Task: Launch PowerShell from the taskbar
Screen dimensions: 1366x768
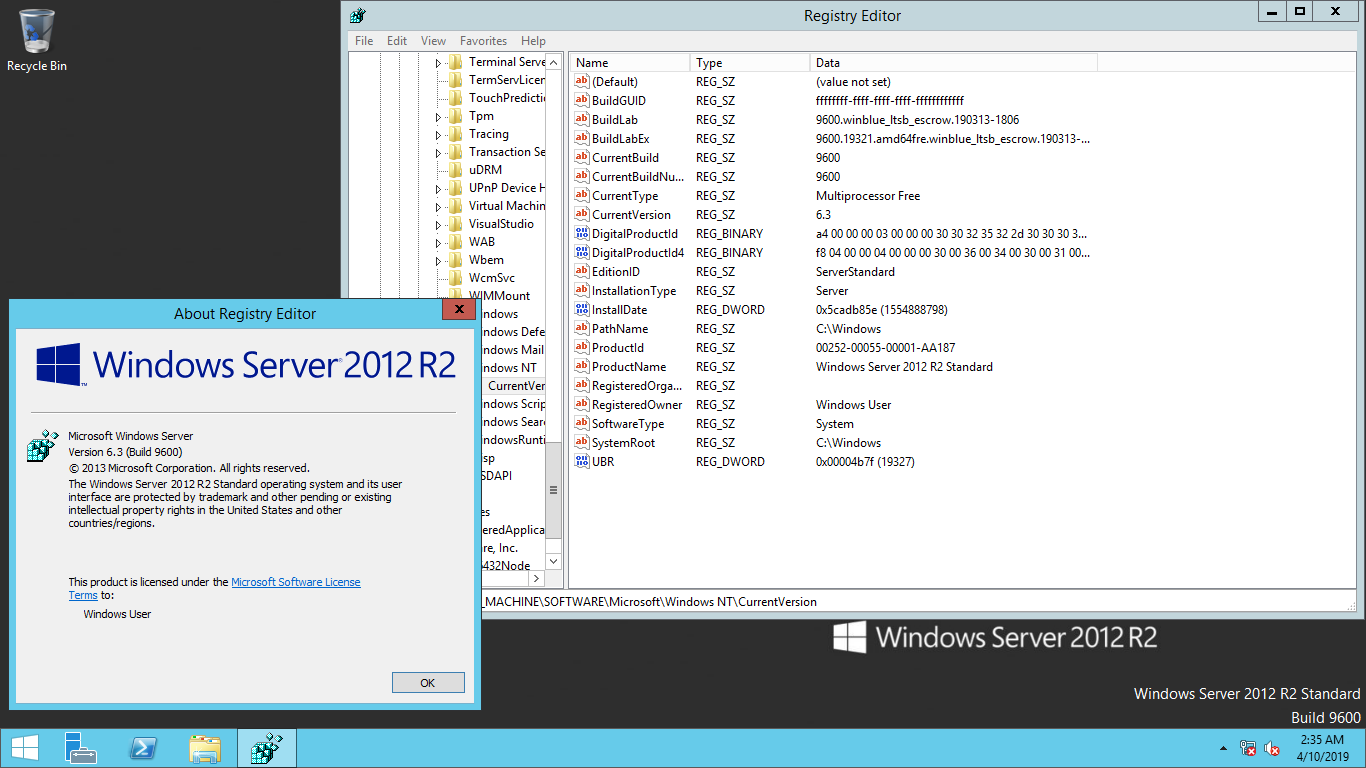Action: coord(143,748)
